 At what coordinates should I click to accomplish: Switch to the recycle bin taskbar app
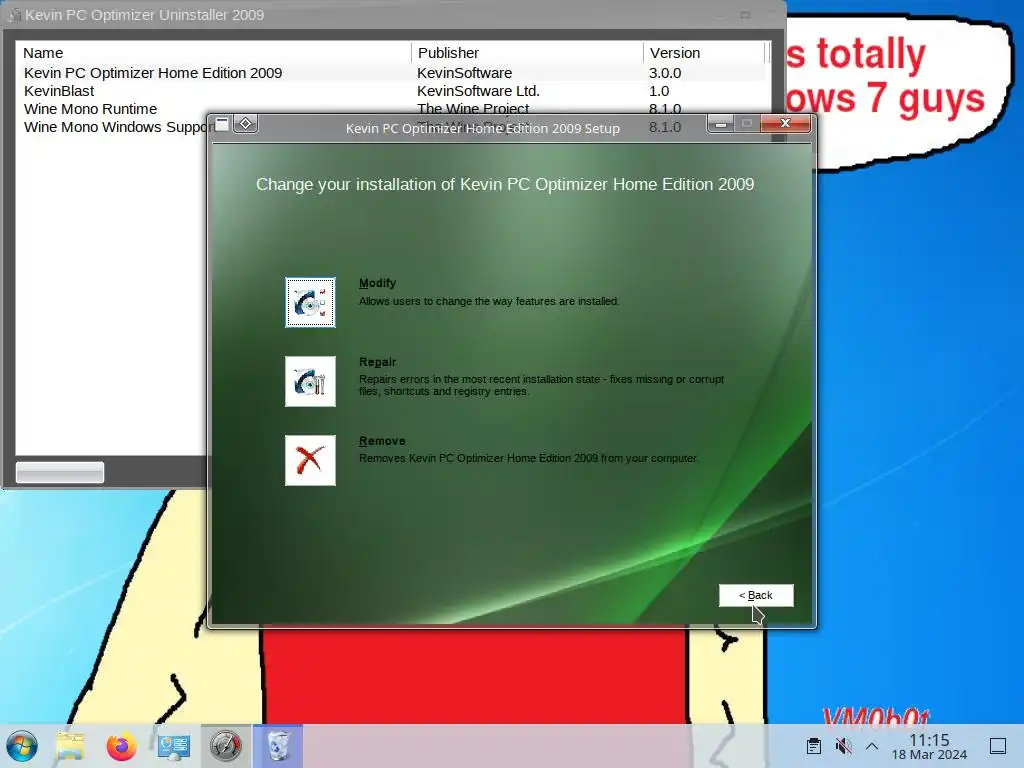[278, 746]
